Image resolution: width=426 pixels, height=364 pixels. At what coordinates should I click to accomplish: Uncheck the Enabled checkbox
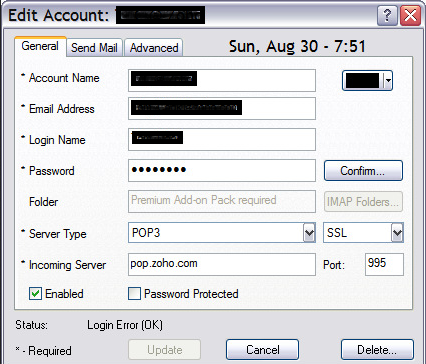point(35,294)
